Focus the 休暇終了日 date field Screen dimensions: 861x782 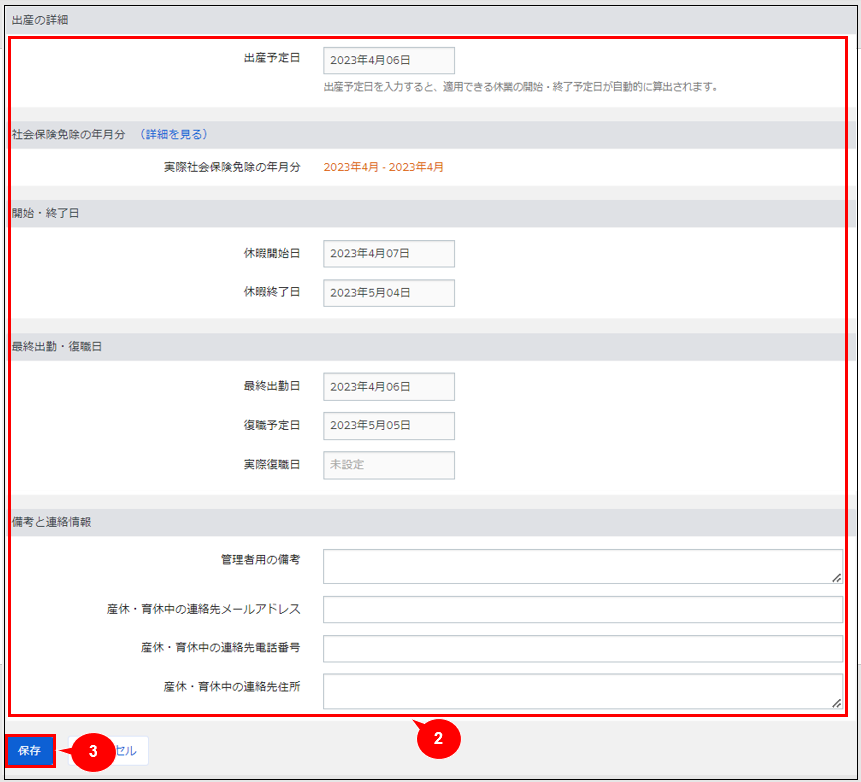[388, 293]
